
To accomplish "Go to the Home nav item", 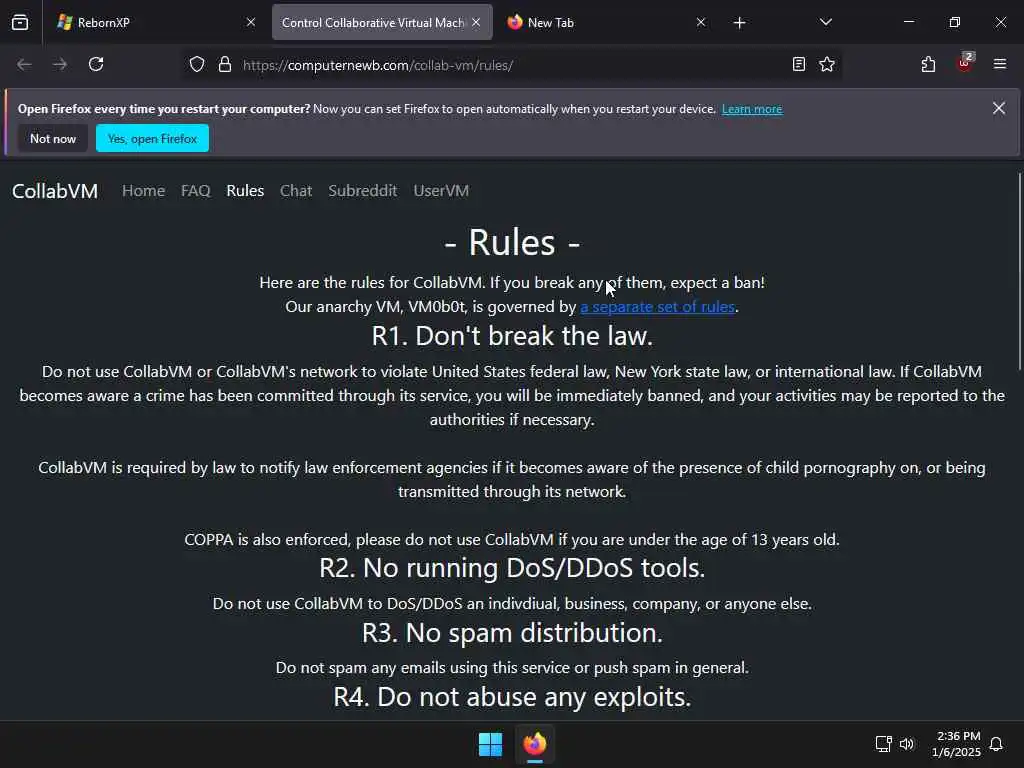I will click(144, 191).
